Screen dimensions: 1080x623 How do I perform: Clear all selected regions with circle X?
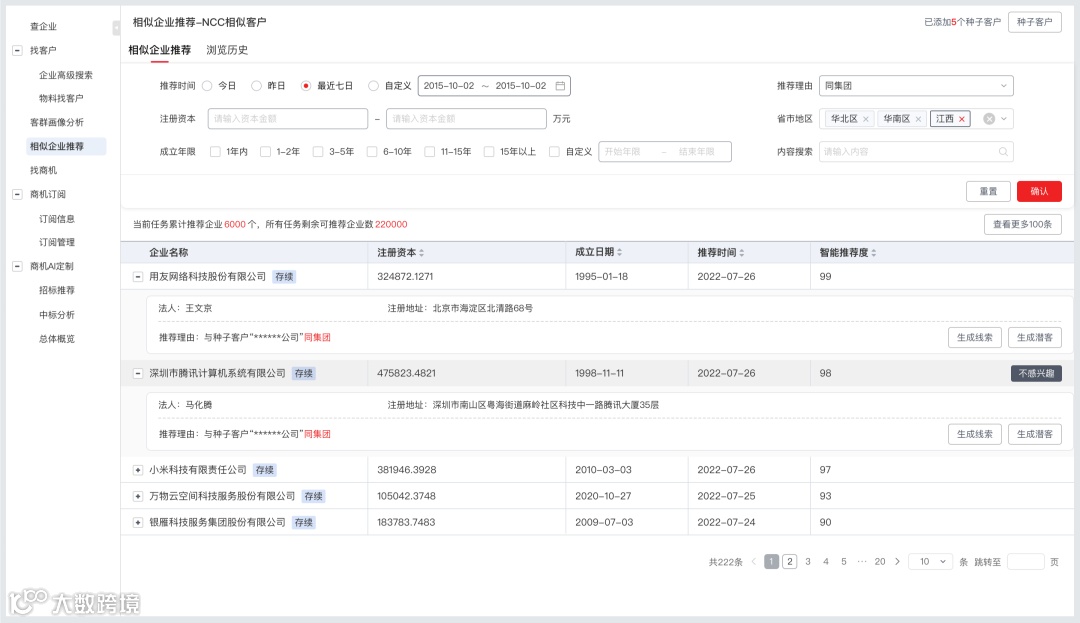click(x=988, y=119)
